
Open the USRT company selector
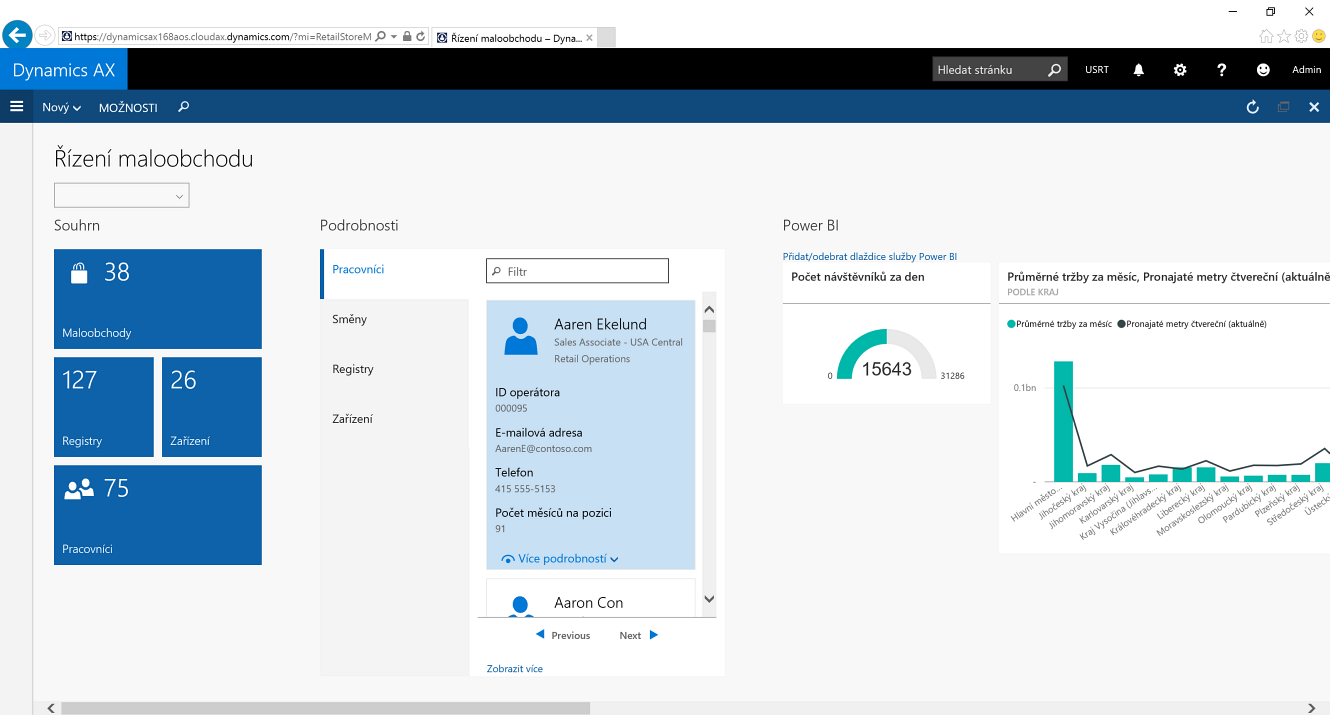pyautogui.click(x=1097, y=70)
